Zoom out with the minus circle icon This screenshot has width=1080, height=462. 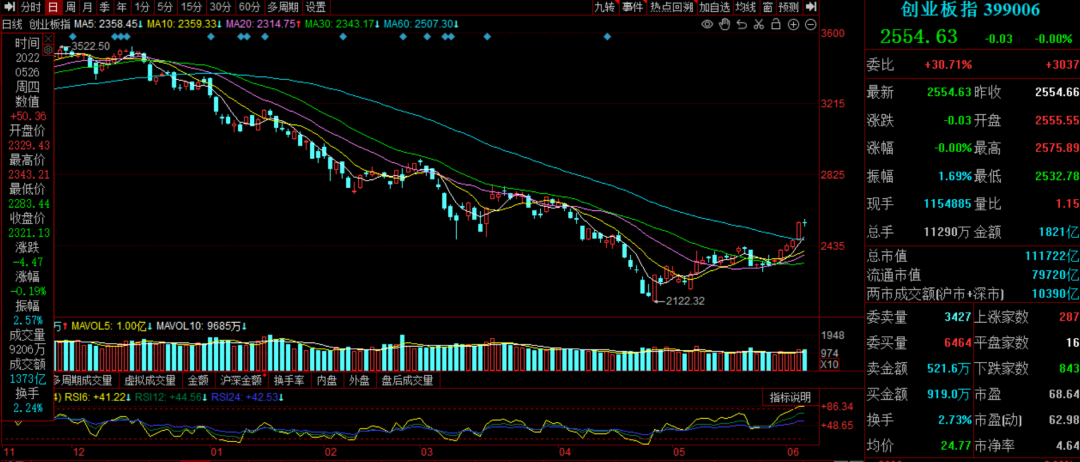[811, 25]
